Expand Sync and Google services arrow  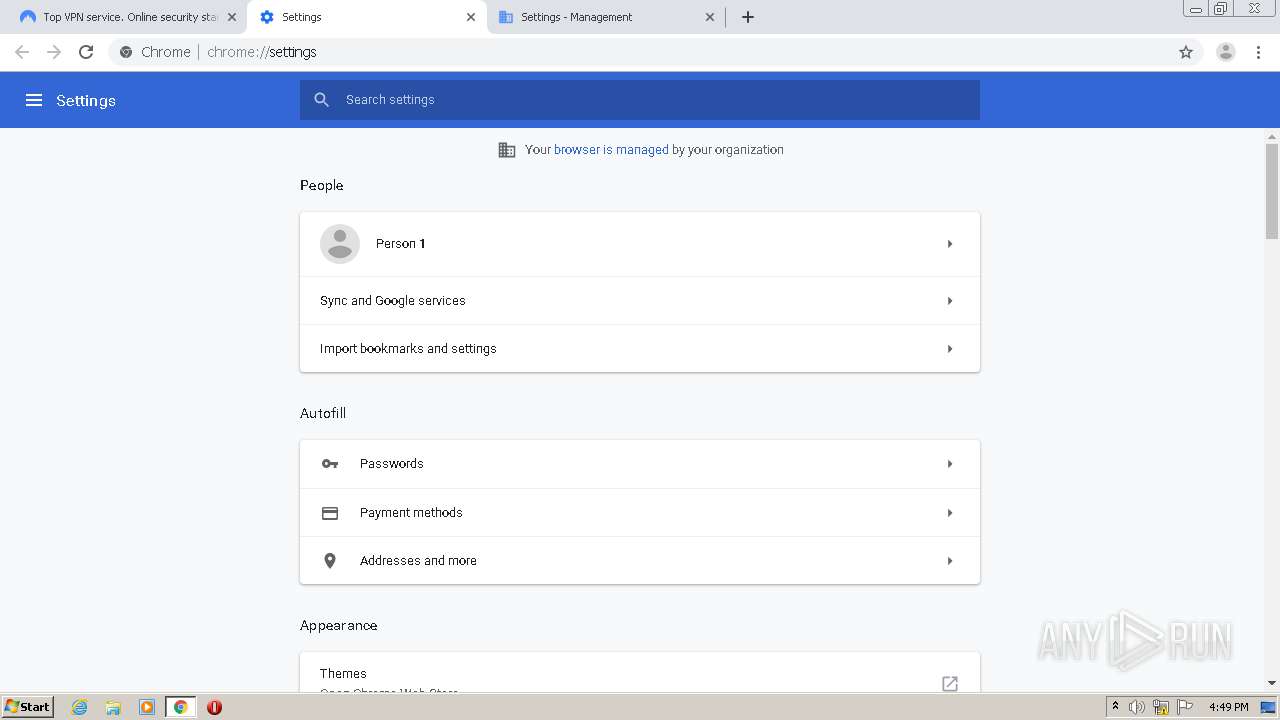950,301
